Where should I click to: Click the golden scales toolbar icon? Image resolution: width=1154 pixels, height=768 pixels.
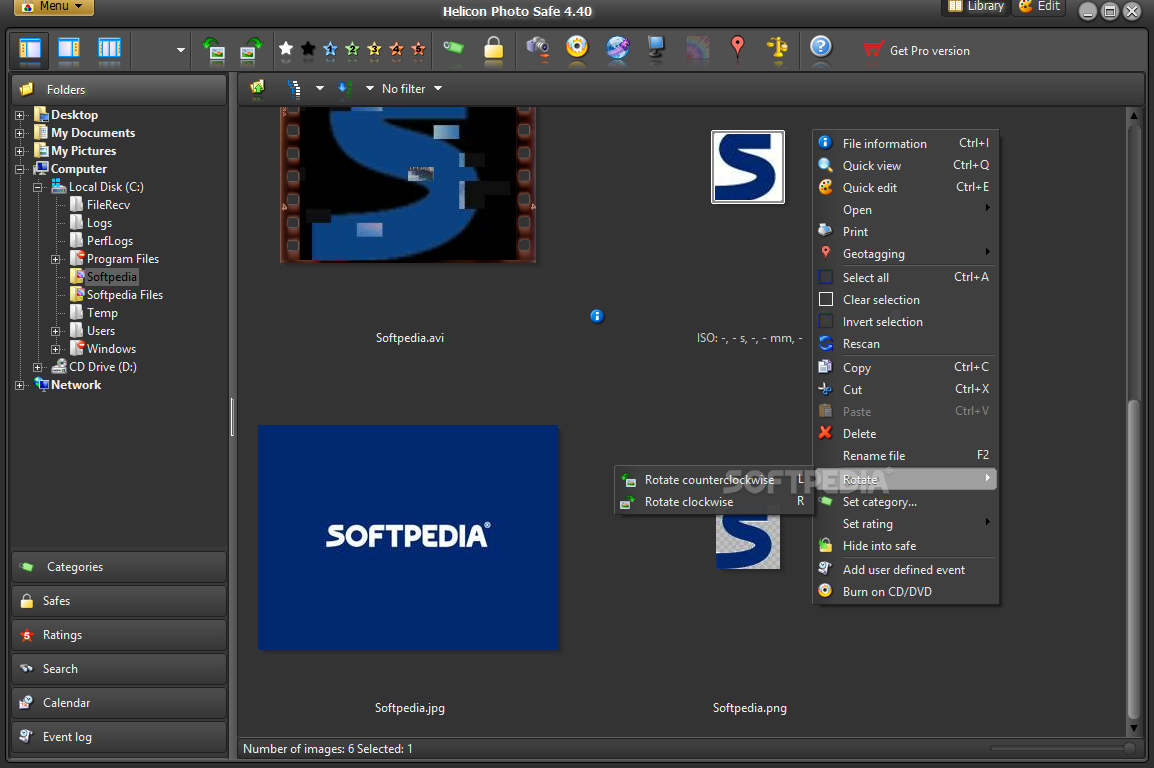tap(777, 48)
